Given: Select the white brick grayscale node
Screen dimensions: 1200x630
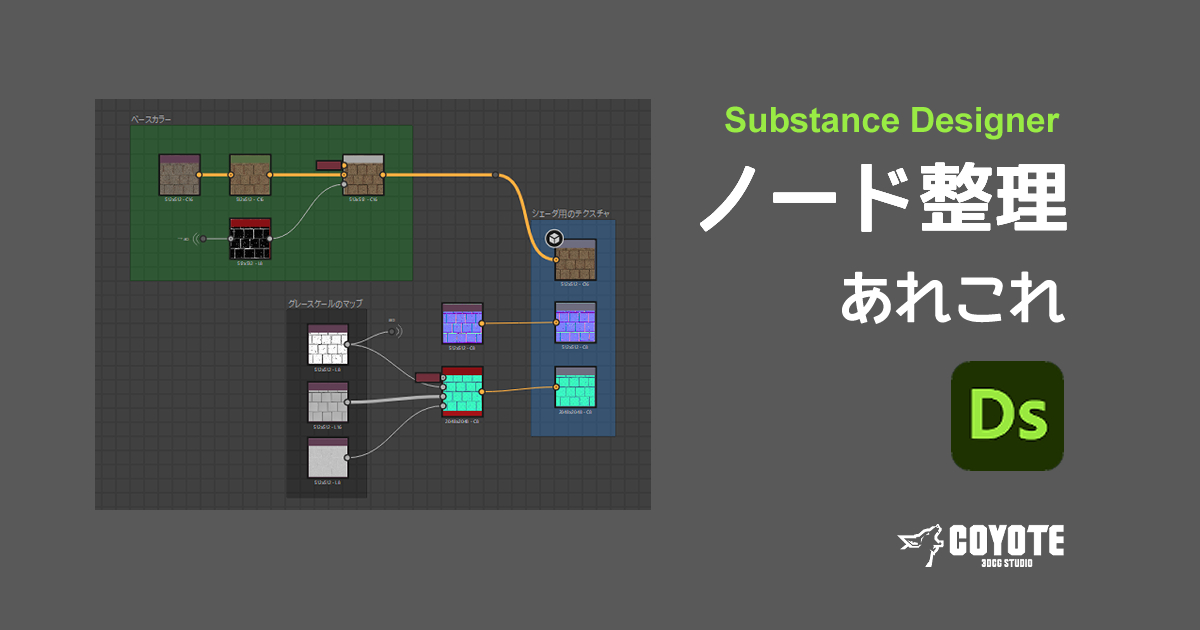Looking at the screenshot, I should point(326,343).
